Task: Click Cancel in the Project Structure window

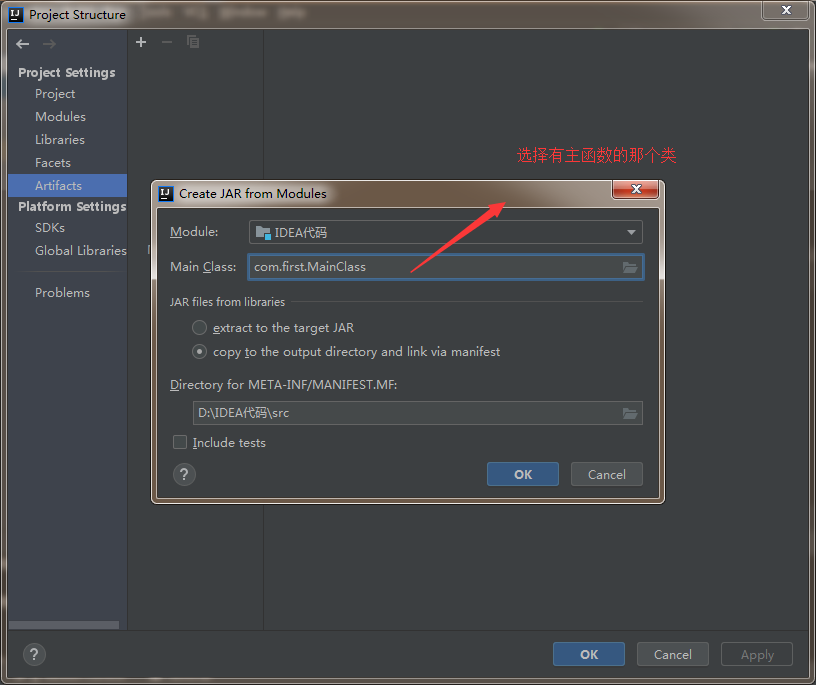Action: [672, 654]
